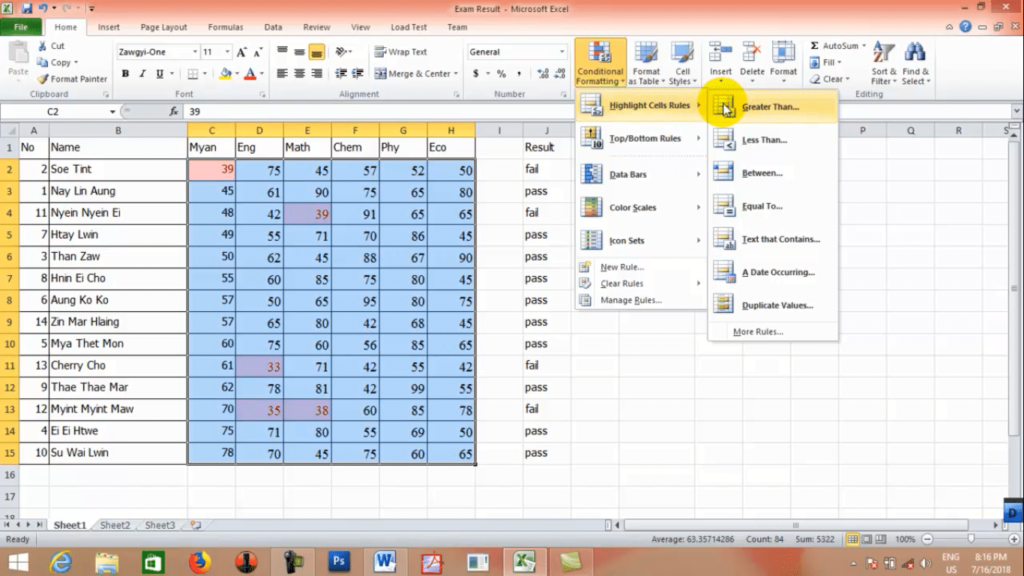Open the font name dropdown
This screenshot has width=1024, height=576.
pyautogui.click(x=195, y=52)
